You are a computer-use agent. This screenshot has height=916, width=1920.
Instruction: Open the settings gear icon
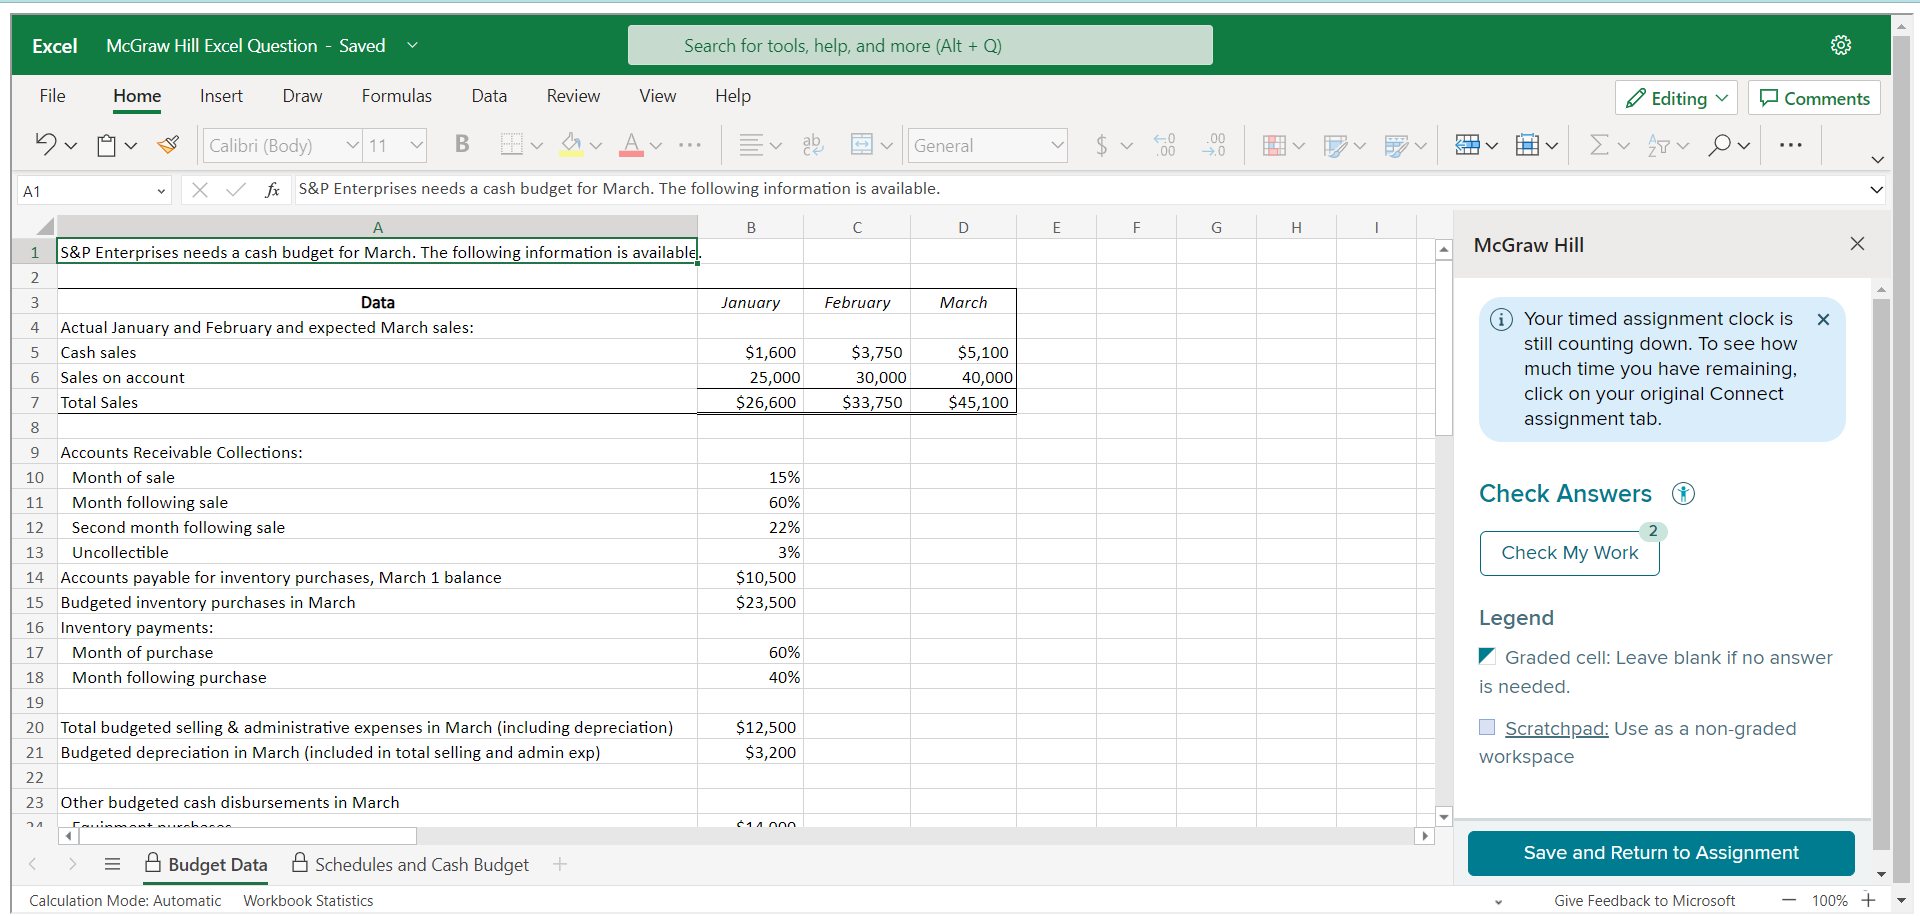(1840, 45)
